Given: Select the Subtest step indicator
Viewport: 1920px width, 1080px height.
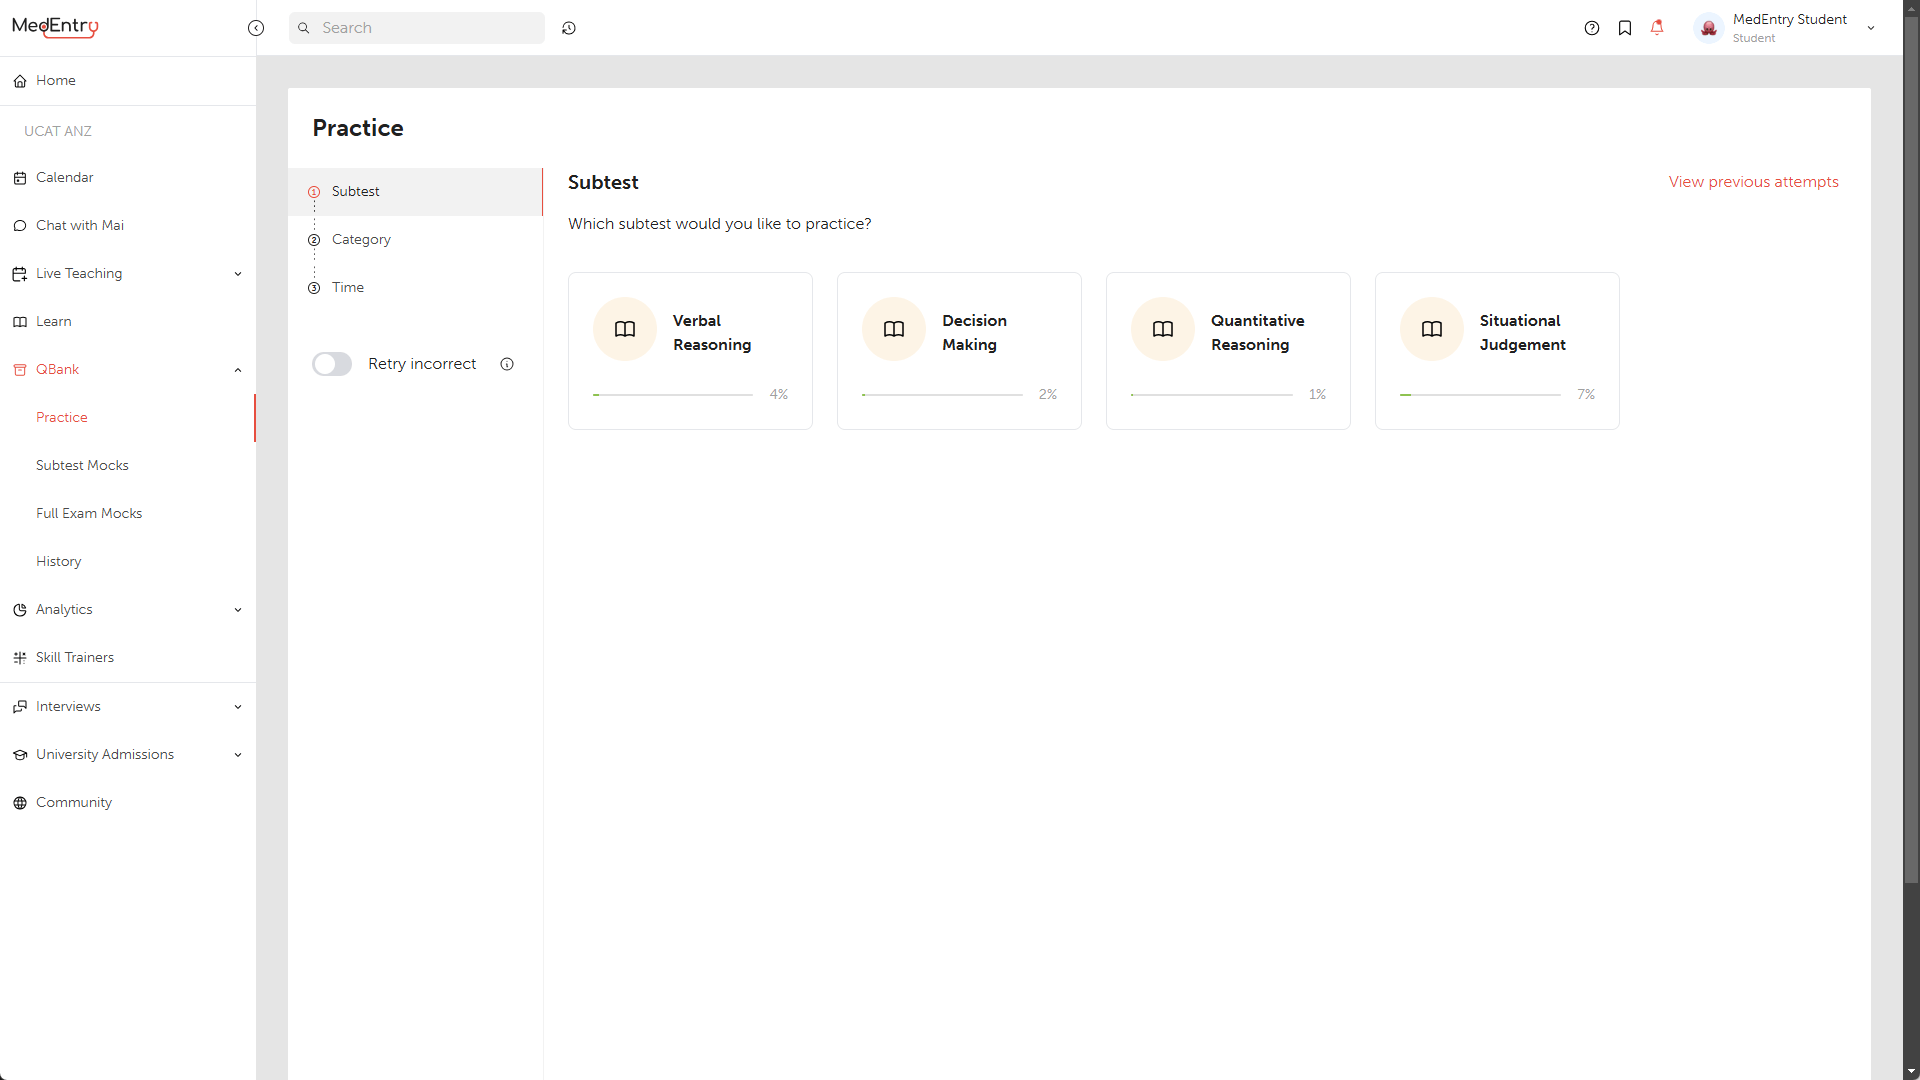Looking at the screenshot, I should click(355, 191).
